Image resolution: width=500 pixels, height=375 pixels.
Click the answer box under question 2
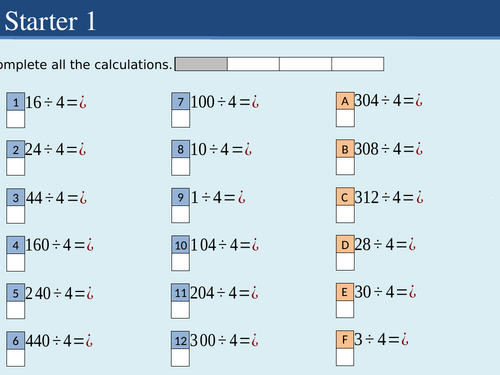pos(16,166)
